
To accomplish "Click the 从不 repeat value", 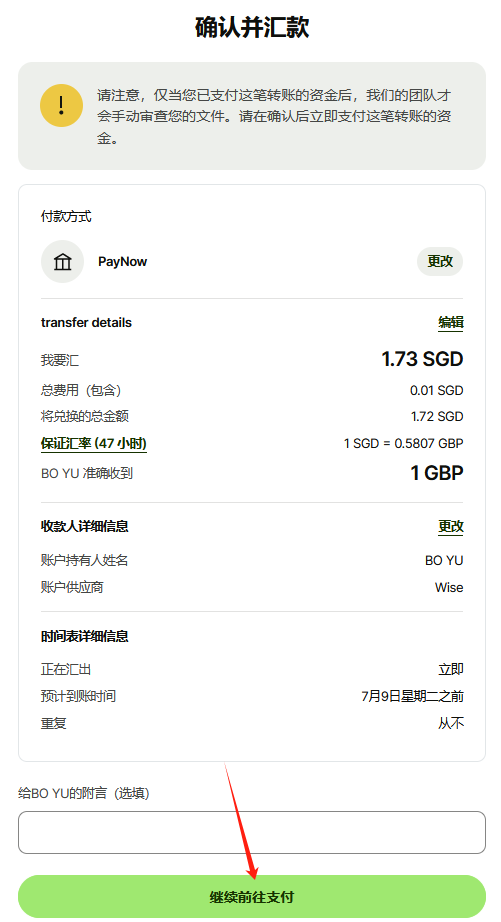I will click(x=450, y=723).
